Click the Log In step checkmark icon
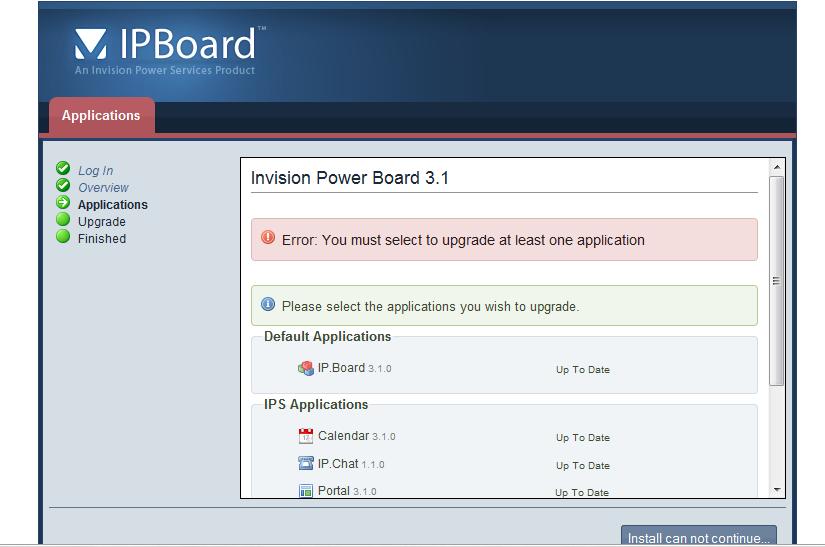Screen dimensions: 825x547 pyautogui.click(x=63, y=168)
